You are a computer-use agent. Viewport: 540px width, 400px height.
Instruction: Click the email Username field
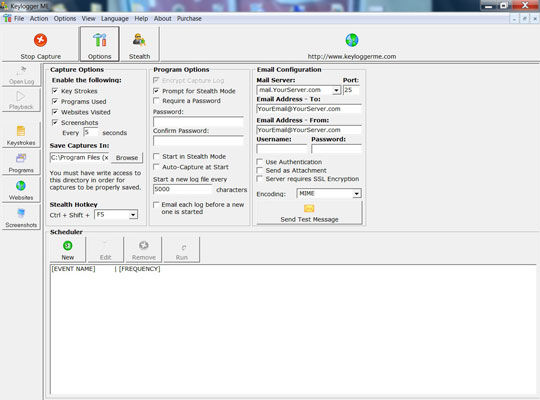click(x=281, y=149)
